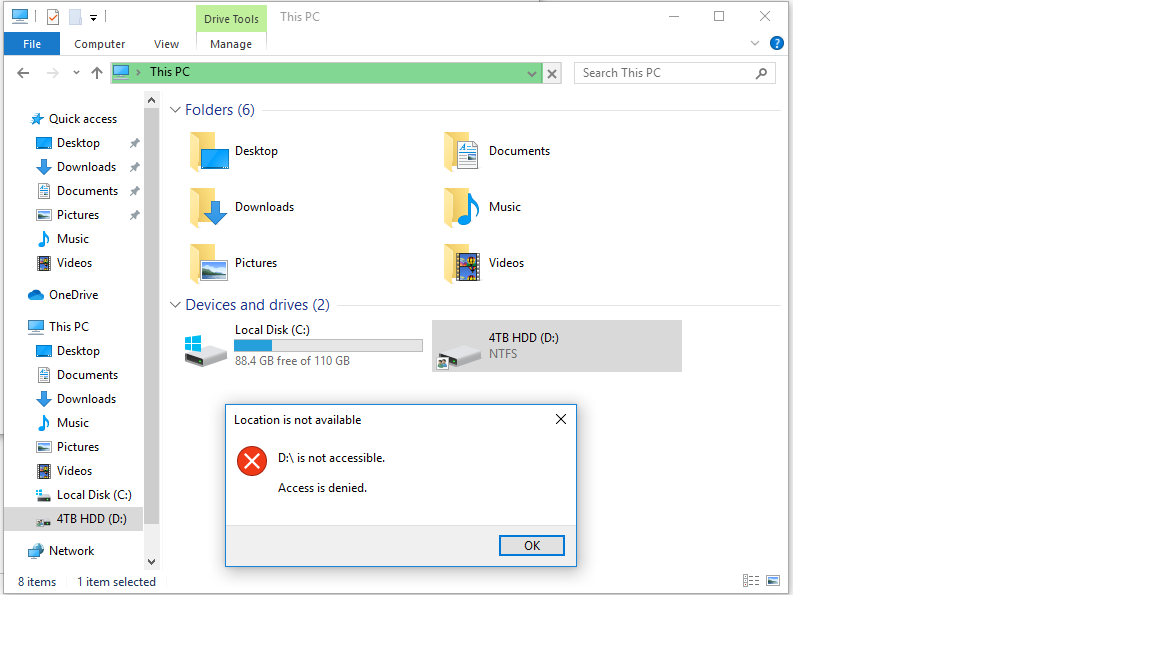Open the Pictures folder icon

click(209, 263)
